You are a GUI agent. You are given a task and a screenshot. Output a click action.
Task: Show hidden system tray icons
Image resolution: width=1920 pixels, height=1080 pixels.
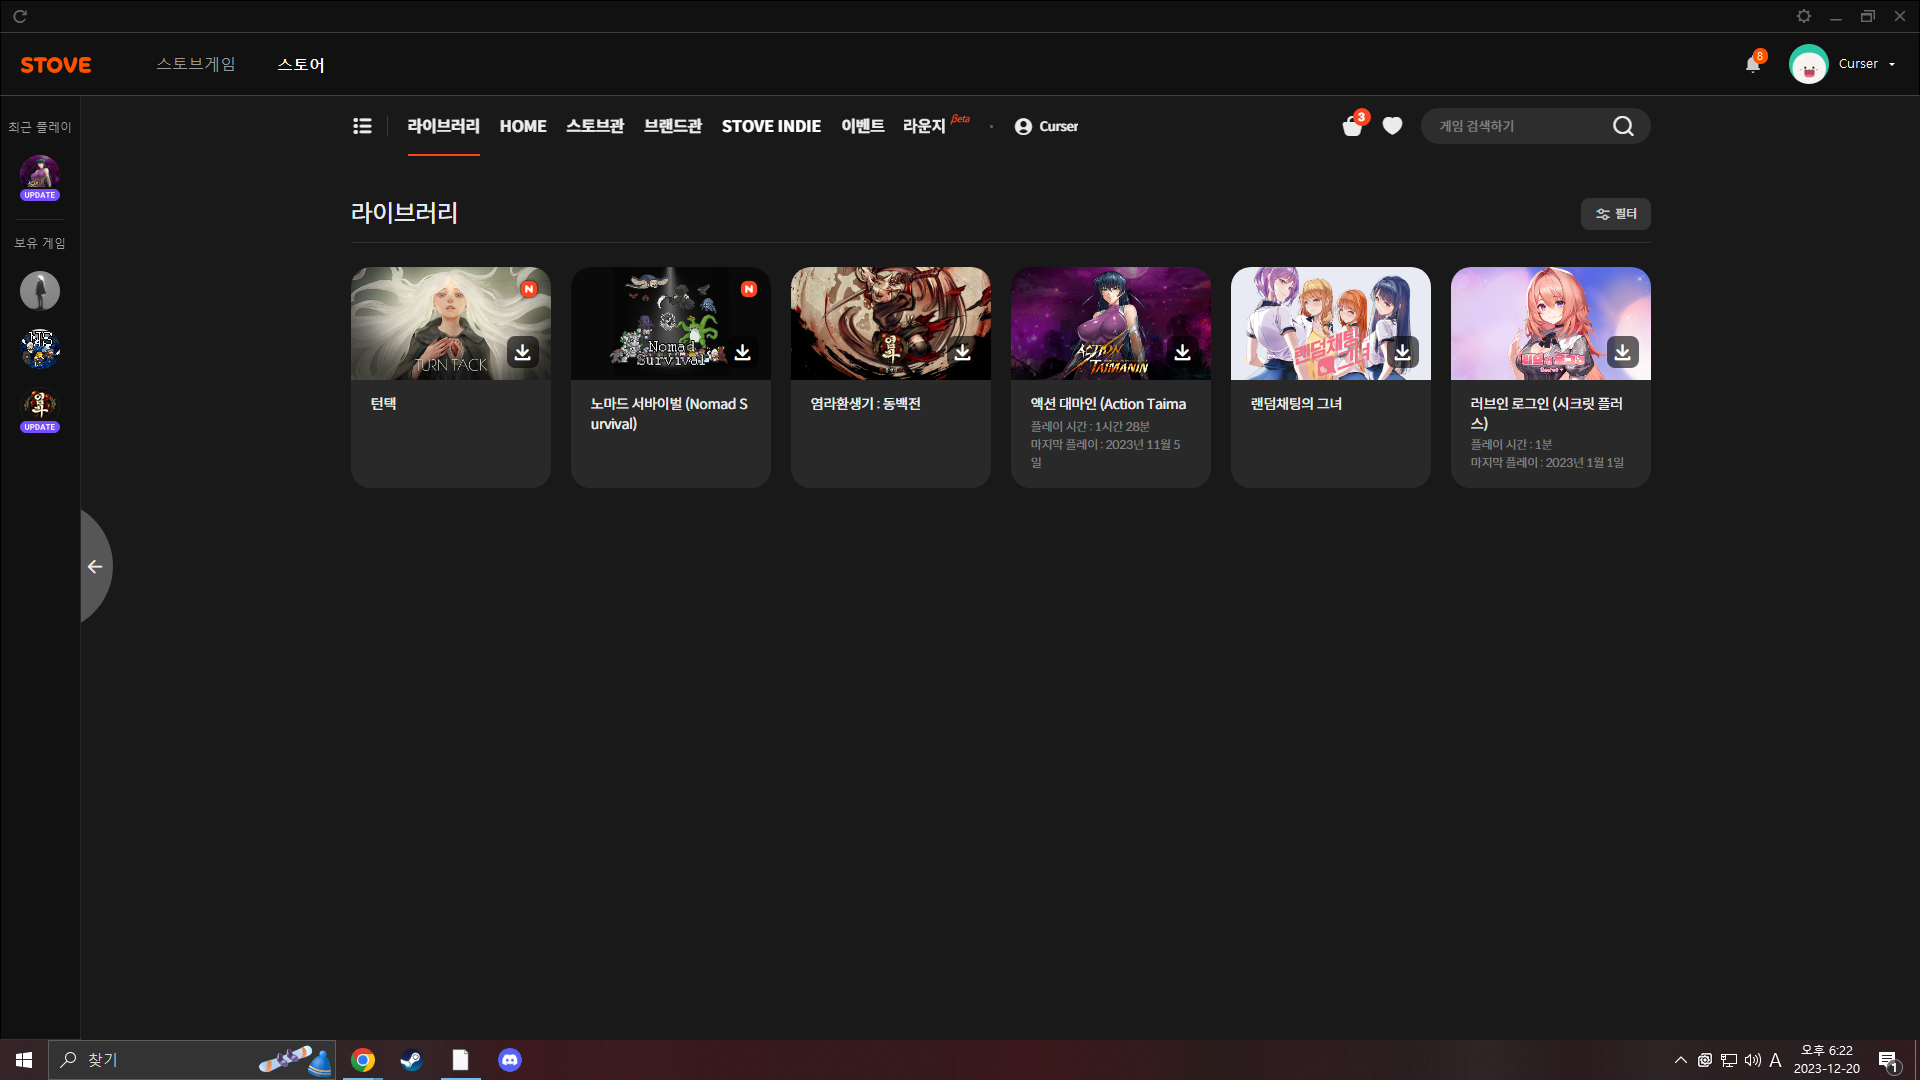click(x=1681, y=1060)
